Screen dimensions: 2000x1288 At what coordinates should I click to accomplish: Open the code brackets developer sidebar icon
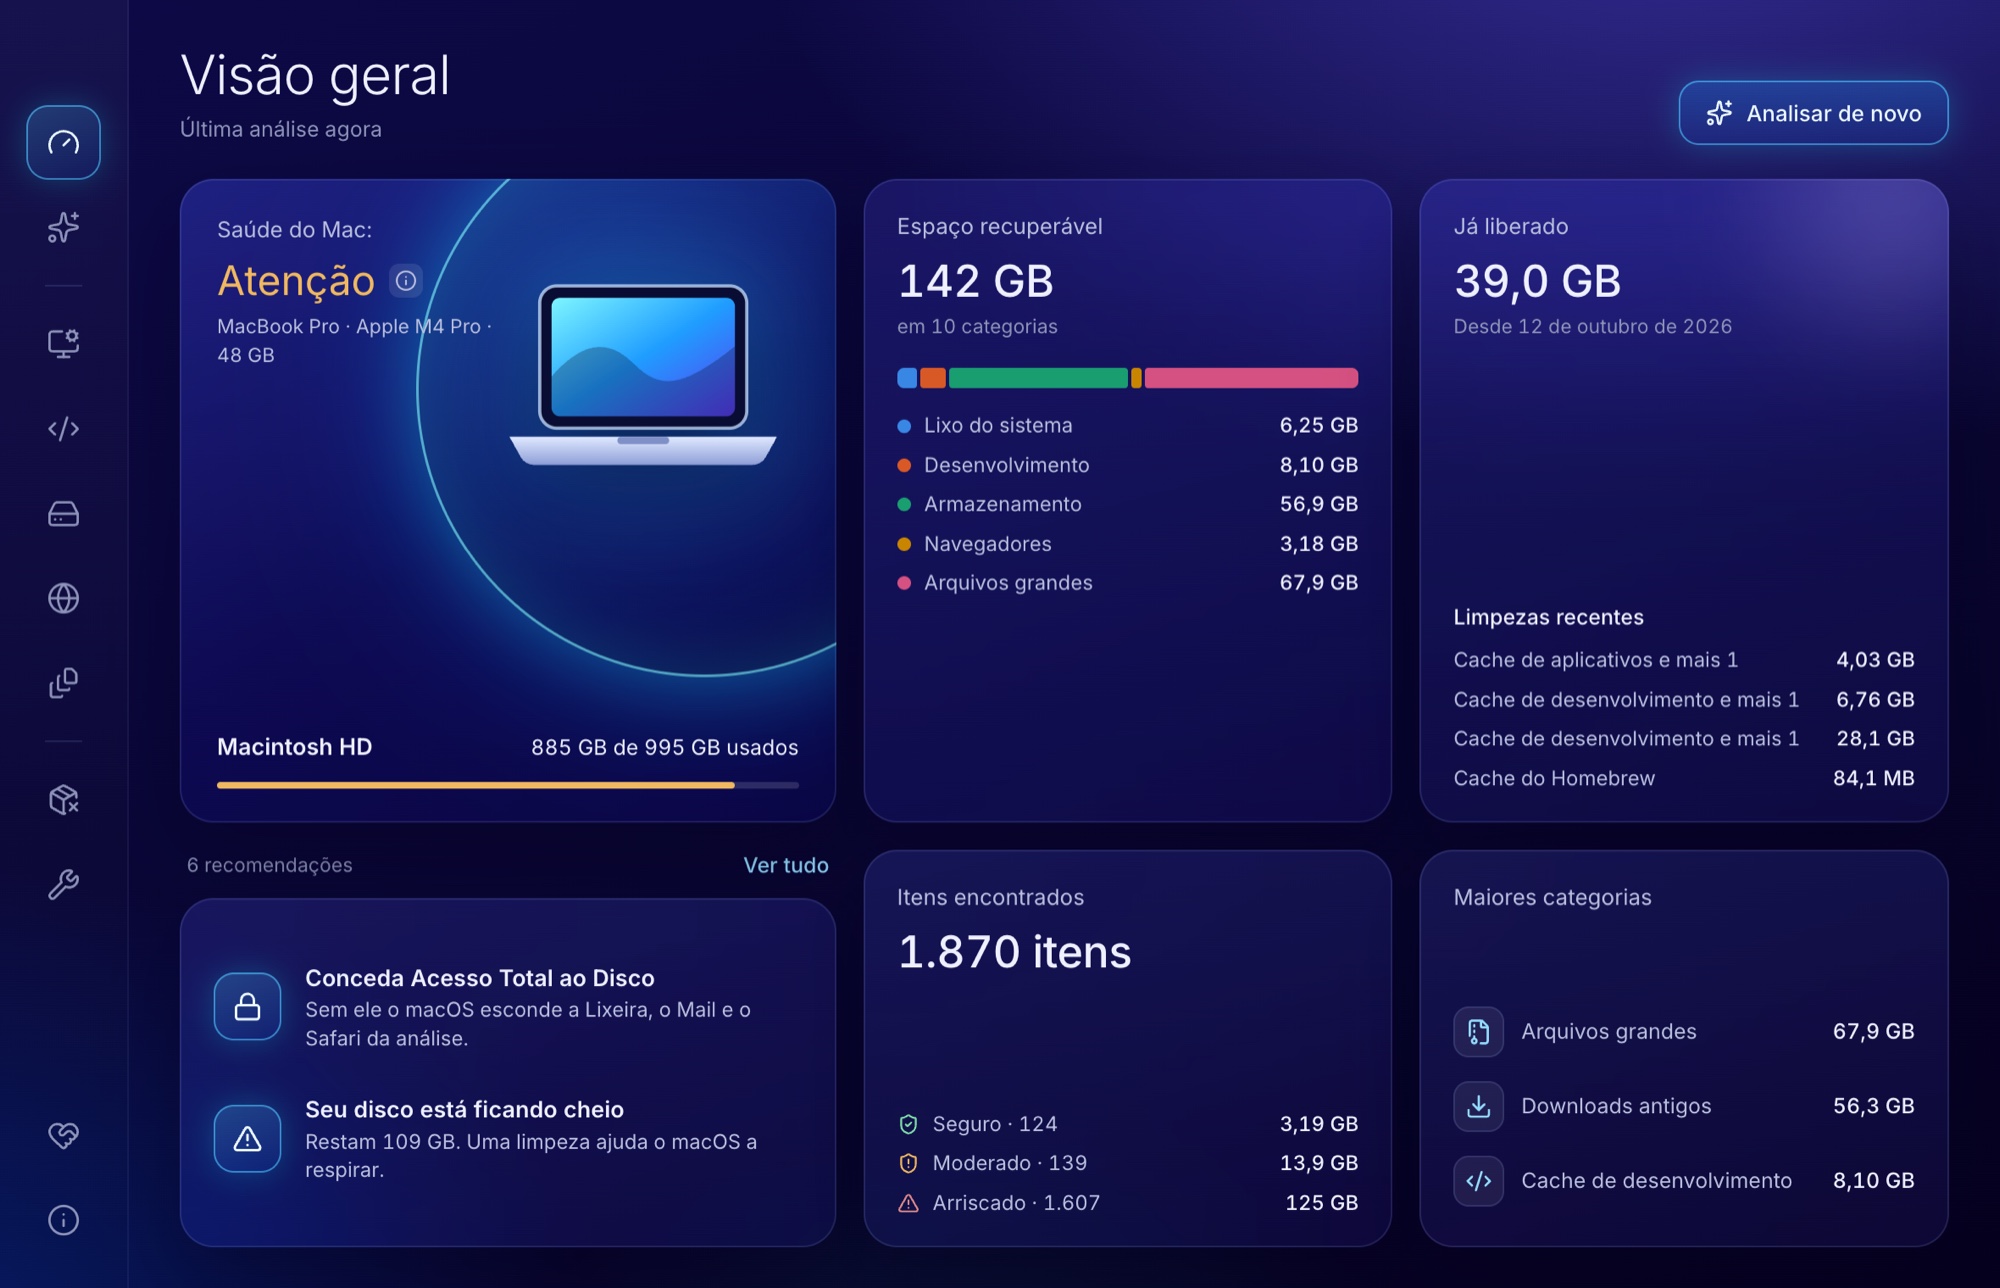(x=63, y=428)
